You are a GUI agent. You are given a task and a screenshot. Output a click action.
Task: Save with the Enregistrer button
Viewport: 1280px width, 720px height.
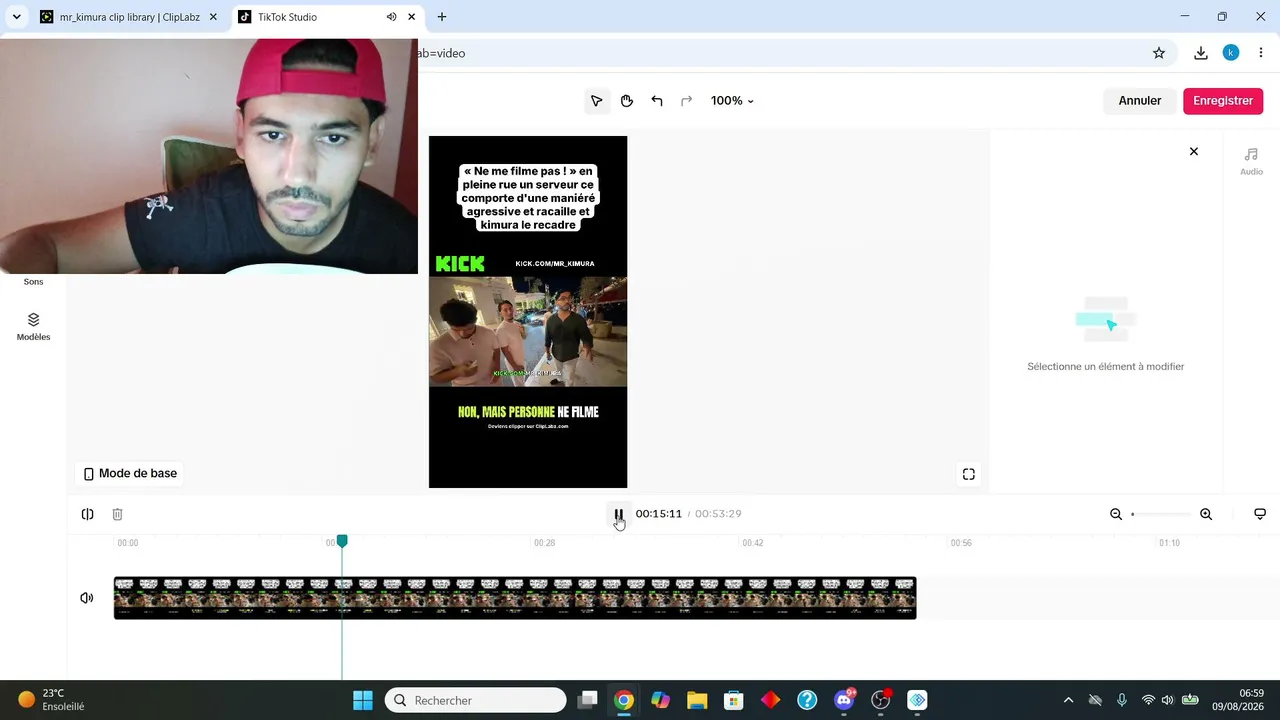pos(1223,101)
